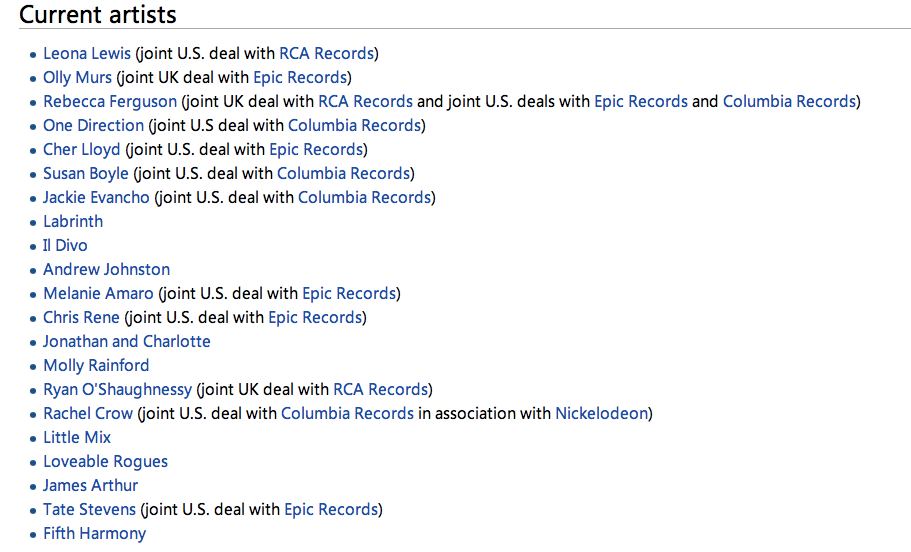Open the Labrinth link
911x552 pixels.
pyautogui.click(x=73, y=221)
